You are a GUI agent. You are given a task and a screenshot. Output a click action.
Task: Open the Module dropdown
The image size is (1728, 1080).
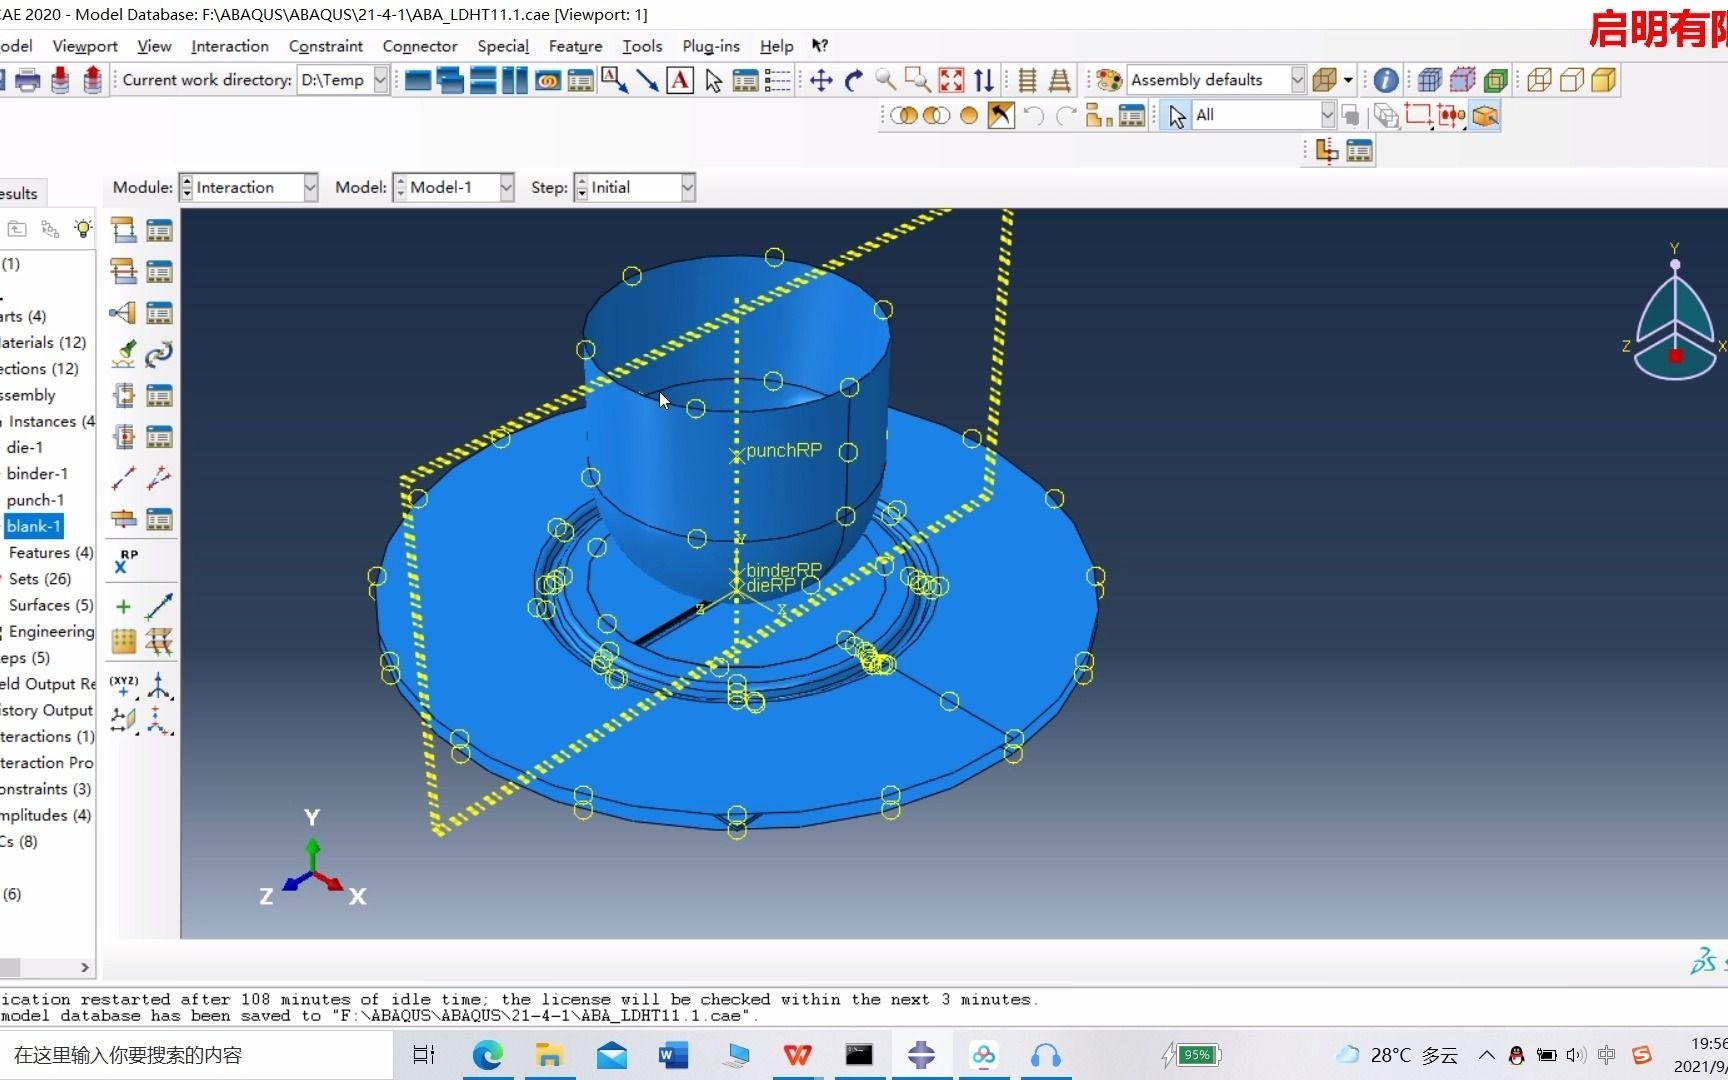(309, 187)
